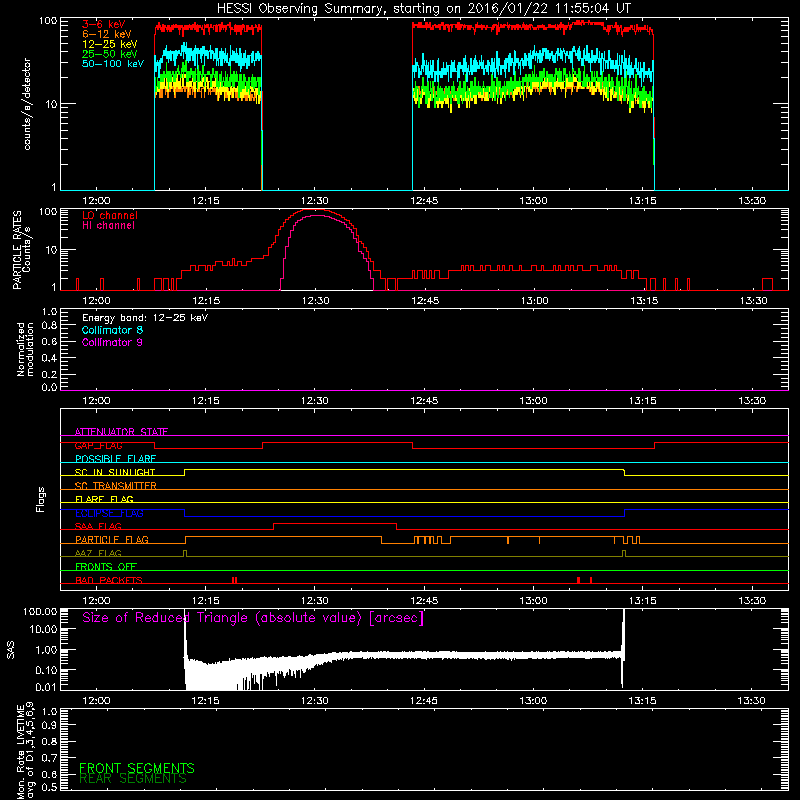
Task: Select the REAR SEGMENTS legend label
Action: click(x=133, y=779)
